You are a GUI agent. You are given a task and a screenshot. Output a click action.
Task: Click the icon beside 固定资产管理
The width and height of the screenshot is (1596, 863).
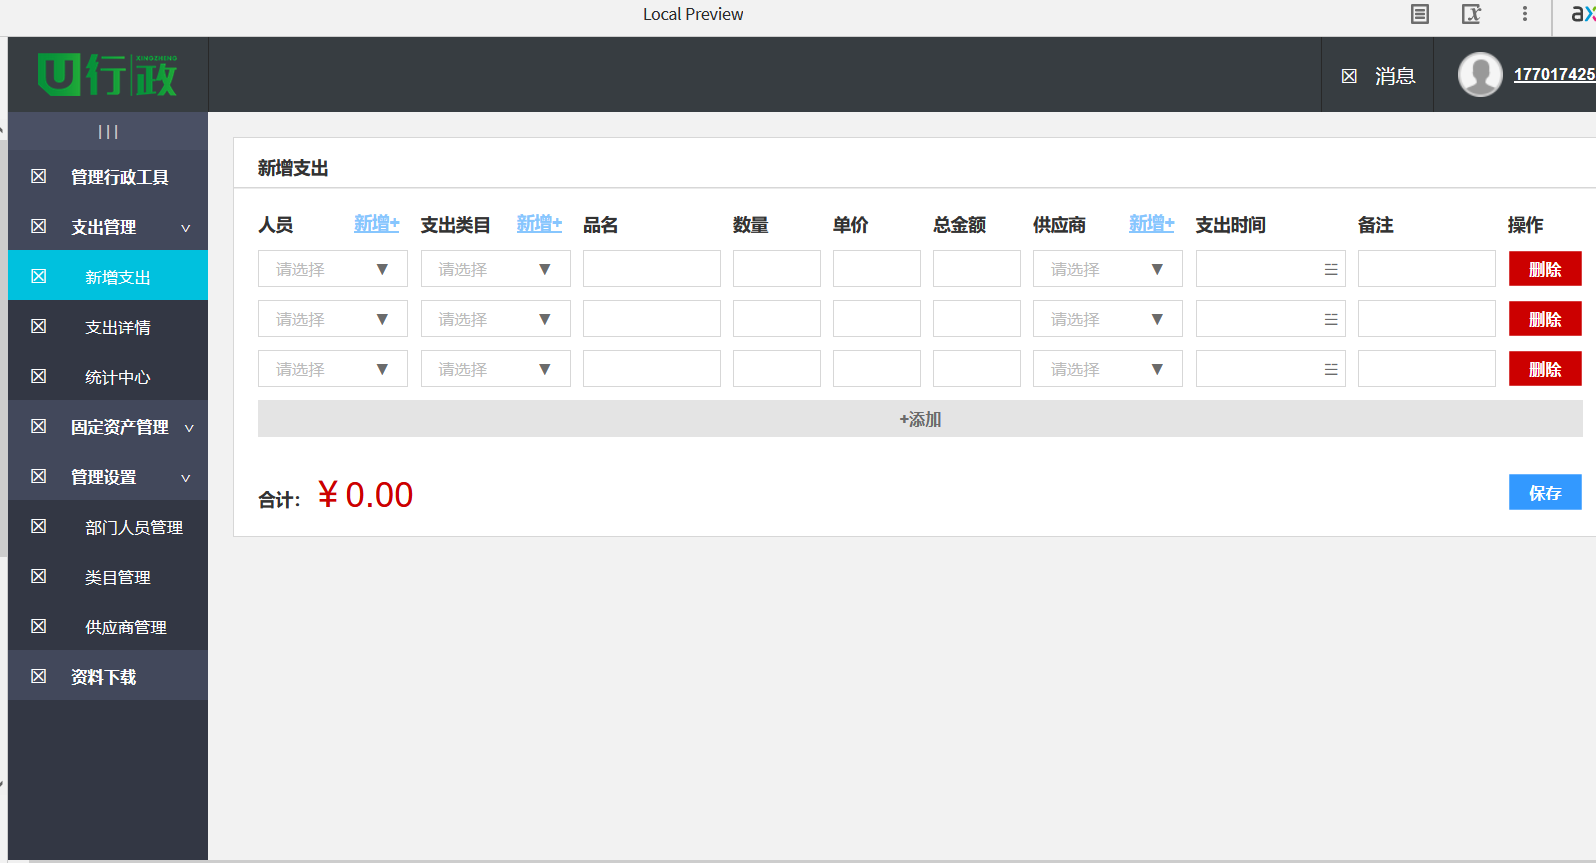click(39, 426)
